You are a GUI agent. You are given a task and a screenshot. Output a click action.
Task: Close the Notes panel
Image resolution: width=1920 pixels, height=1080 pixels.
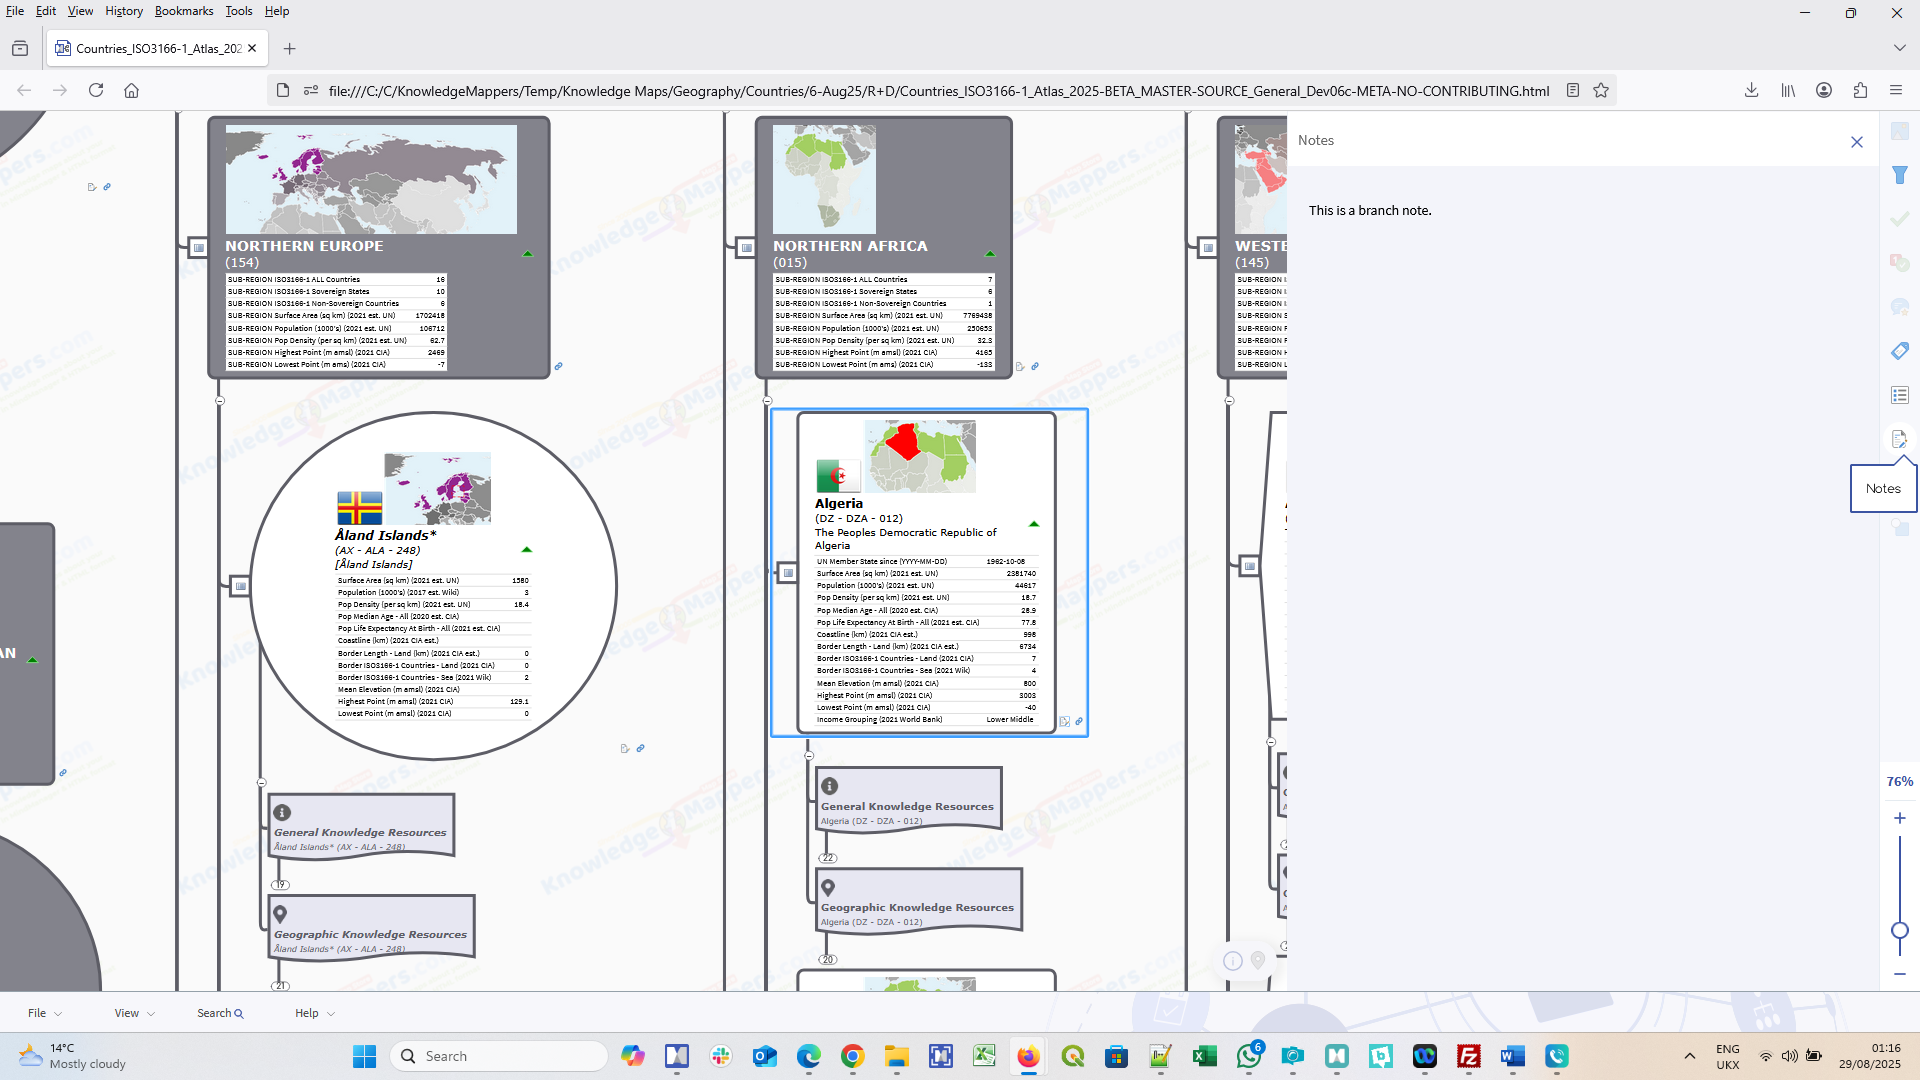click(1857, 142)
